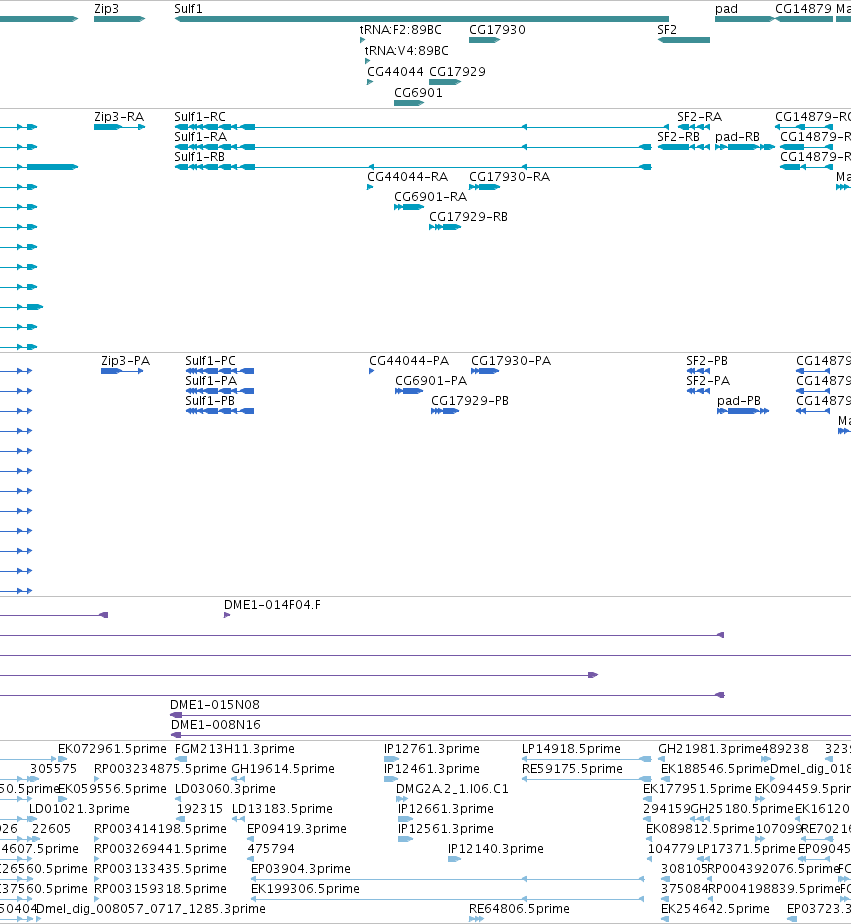Click IP12661.3prime EST label

[446, 809]
